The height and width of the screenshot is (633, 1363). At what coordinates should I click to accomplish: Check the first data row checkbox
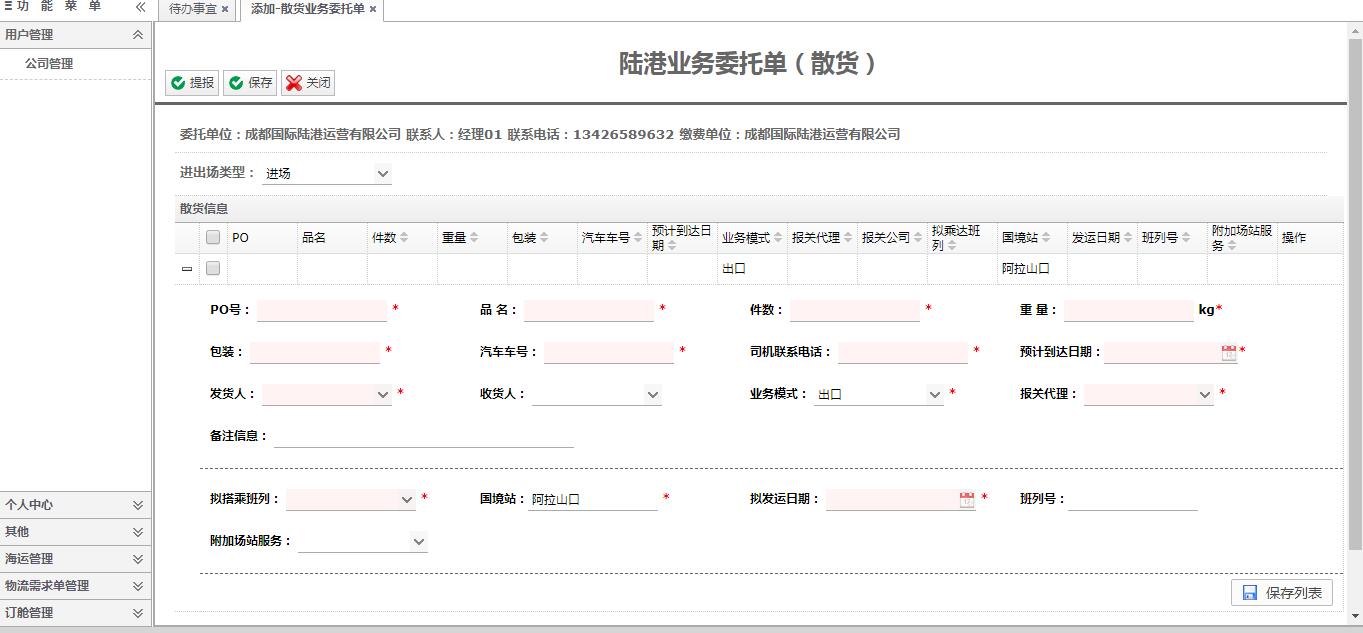tap(213, 268)
